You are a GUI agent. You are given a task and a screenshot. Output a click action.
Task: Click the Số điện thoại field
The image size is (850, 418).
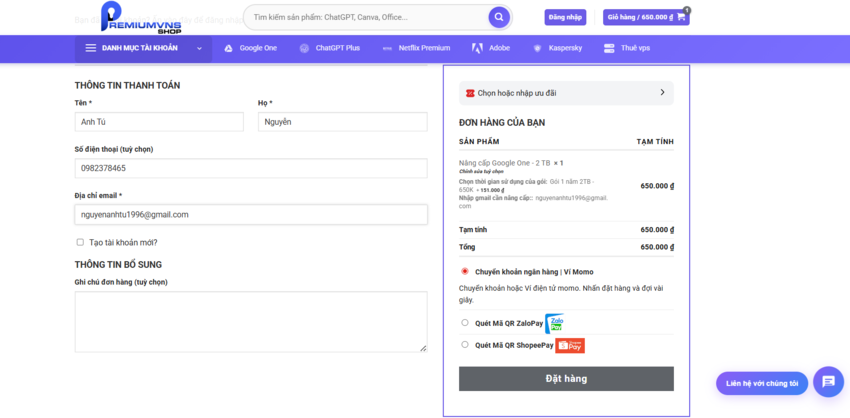pos(251,168)
